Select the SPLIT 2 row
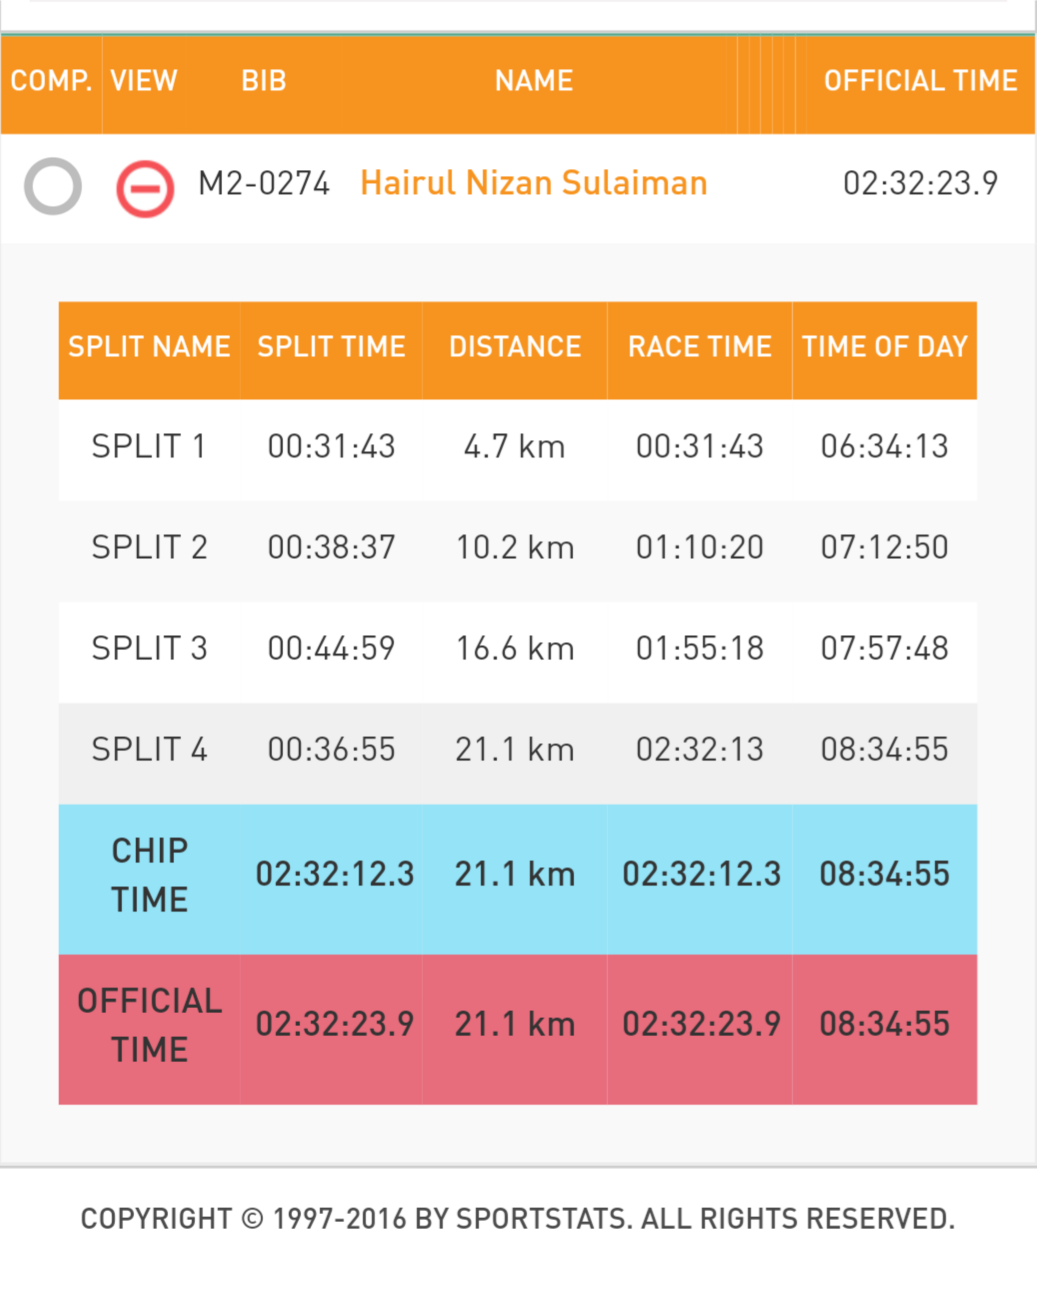 pos(518,547)
